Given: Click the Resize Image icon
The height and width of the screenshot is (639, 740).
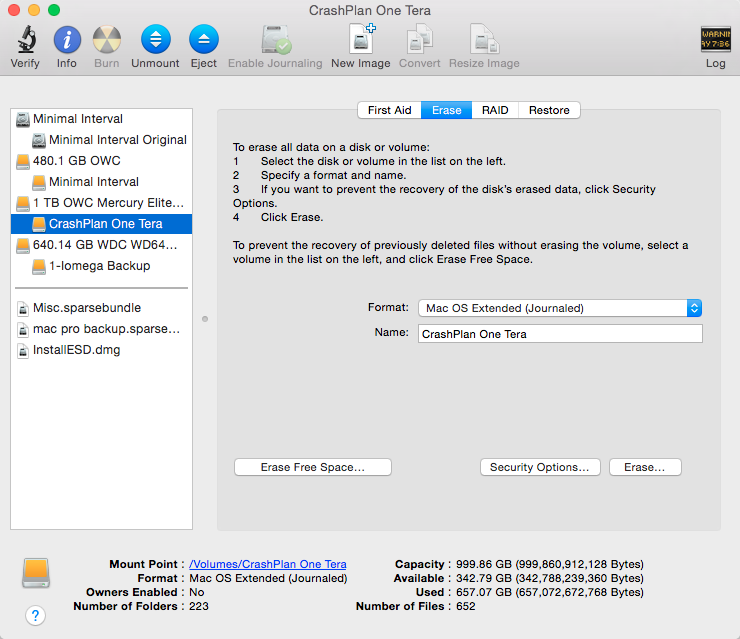Looking at the screenshot, I should 484,39.
